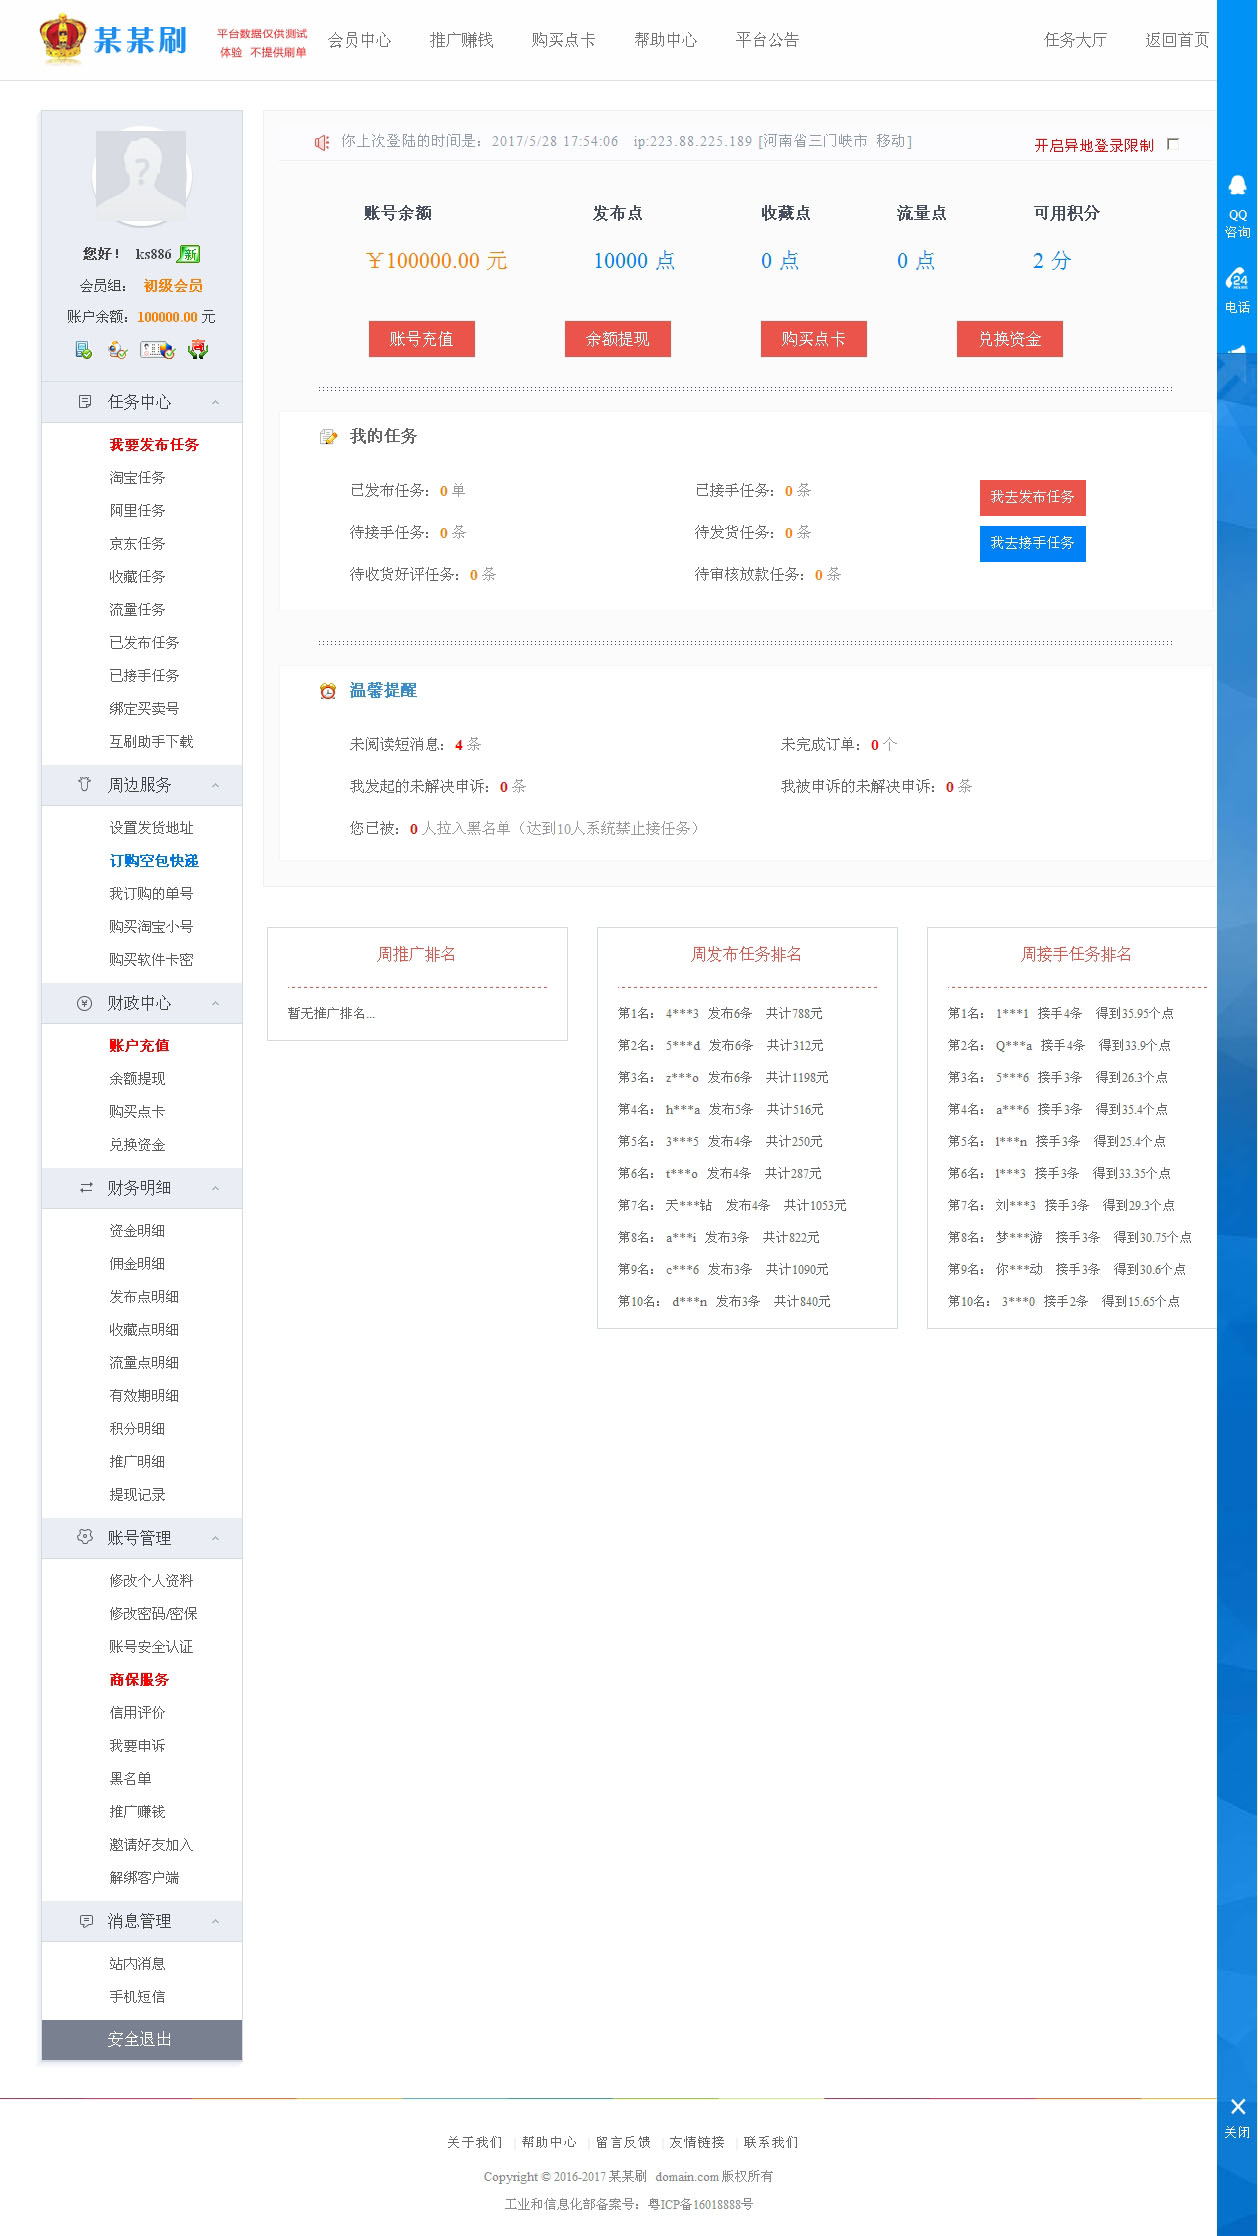Click 联系我们 in the footer
1258x2236 pixels.
771,2142
